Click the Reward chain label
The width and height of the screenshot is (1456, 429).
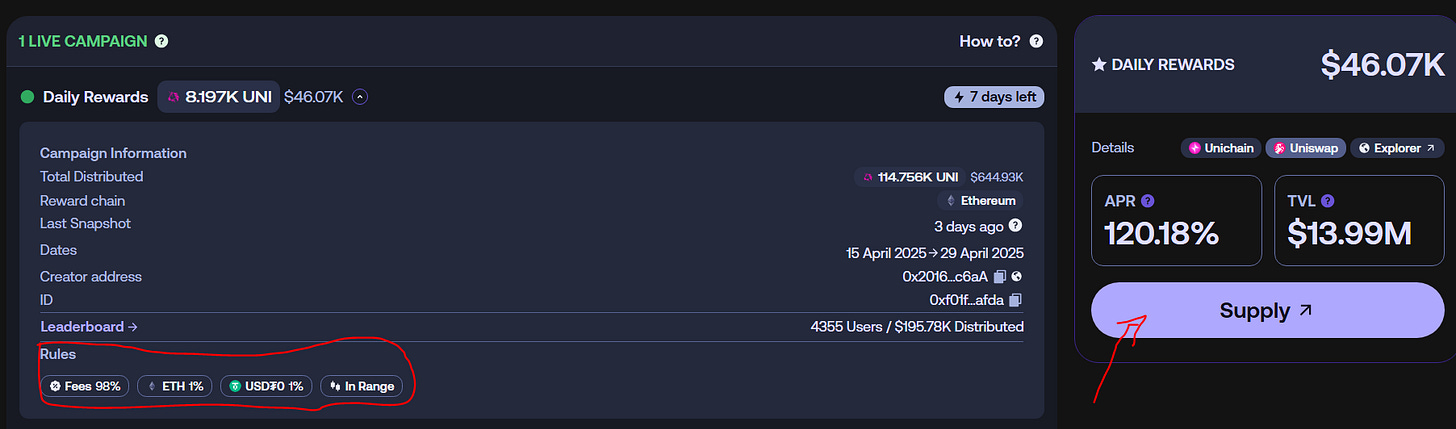(83, 201)
